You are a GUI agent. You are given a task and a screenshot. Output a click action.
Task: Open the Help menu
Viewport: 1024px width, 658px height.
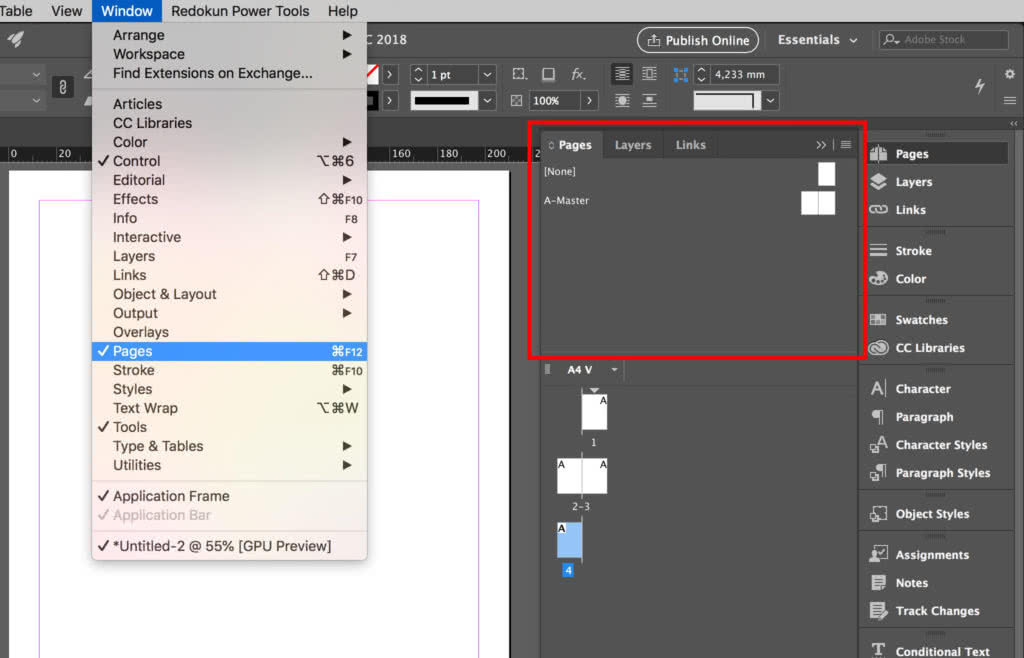[342, 11]
